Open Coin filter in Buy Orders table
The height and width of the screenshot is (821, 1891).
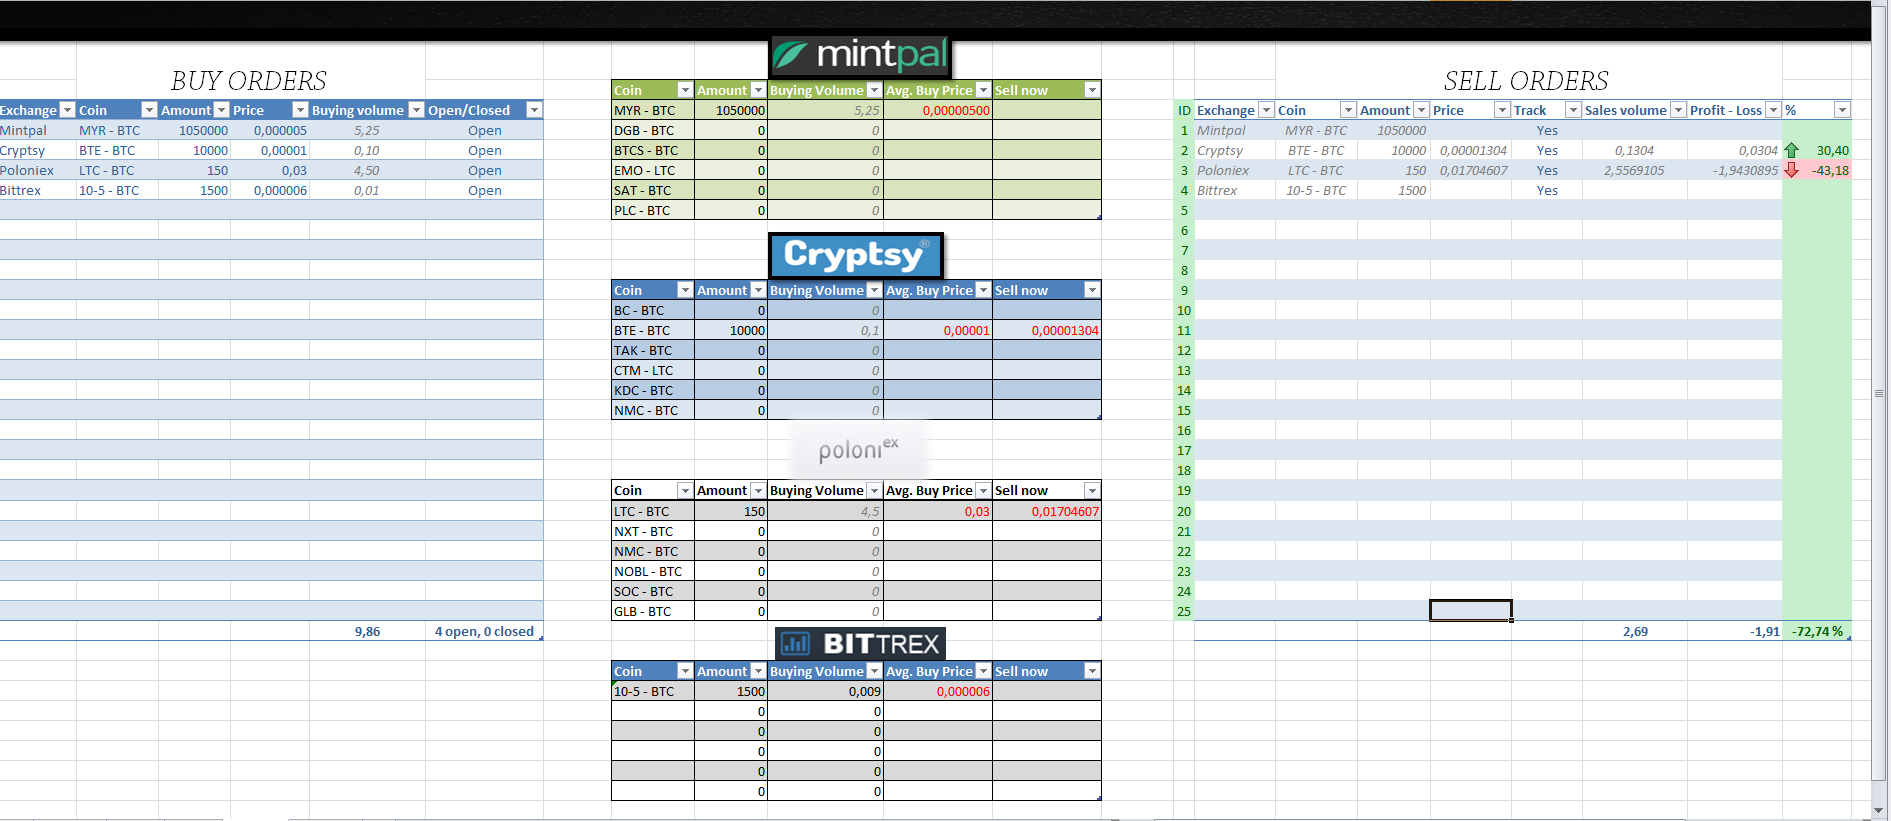pyautogui.click(x=149, y=110)
